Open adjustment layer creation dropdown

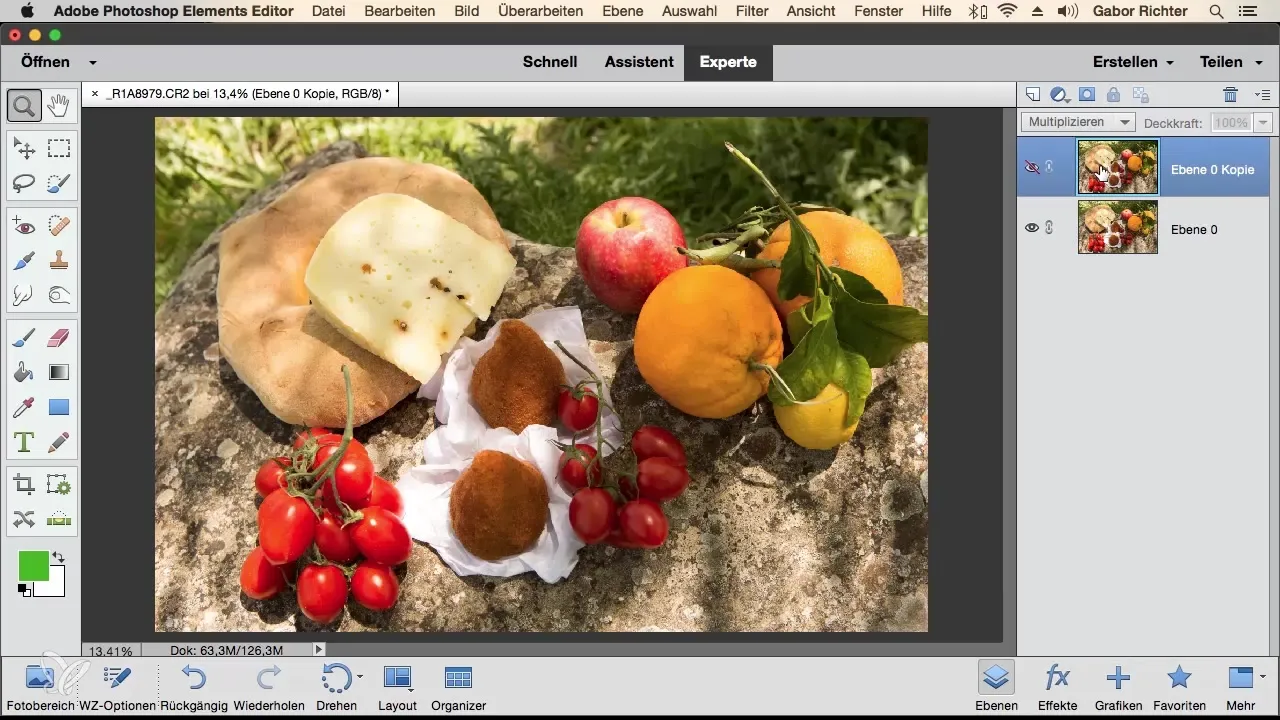(1061, 95)
